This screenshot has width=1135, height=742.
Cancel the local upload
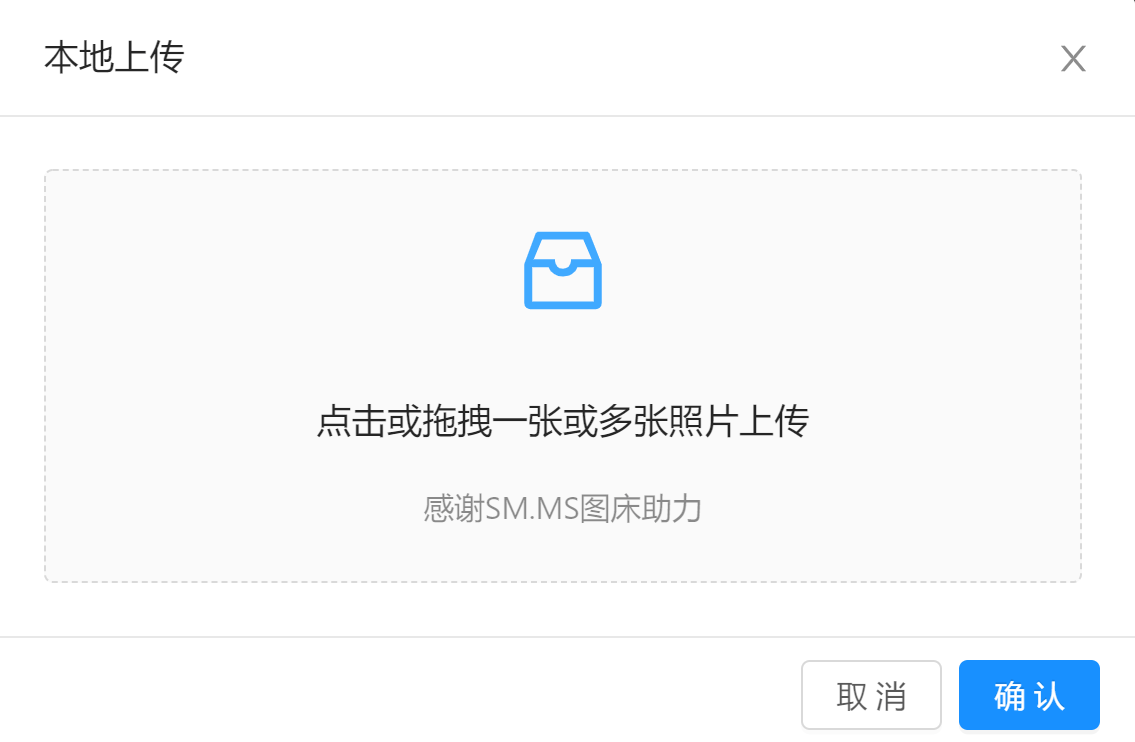coord(871,695)
